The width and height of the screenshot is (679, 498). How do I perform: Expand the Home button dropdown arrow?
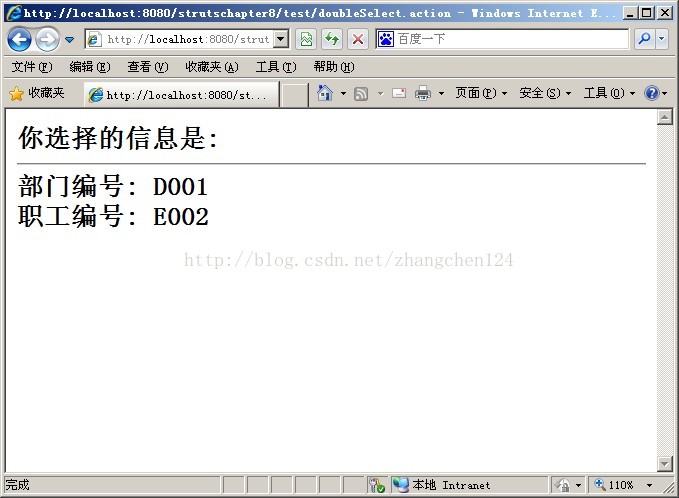343,93
